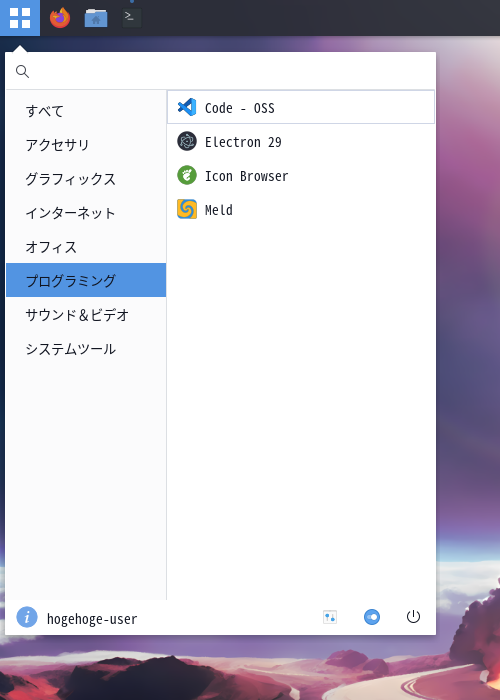Click the hogehoge-user name
This screenshot has width=500, height=700.
coord(92,619)
